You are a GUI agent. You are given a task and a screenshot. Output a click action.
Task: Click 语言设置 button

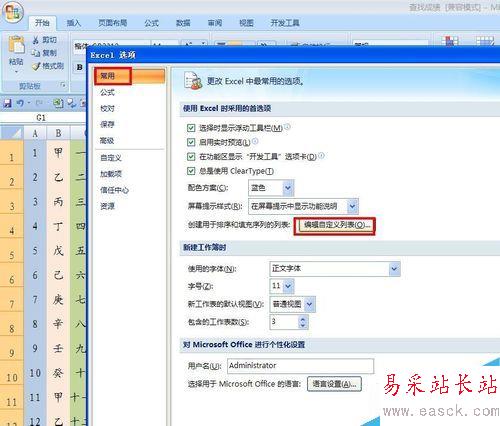click(334, 384)
